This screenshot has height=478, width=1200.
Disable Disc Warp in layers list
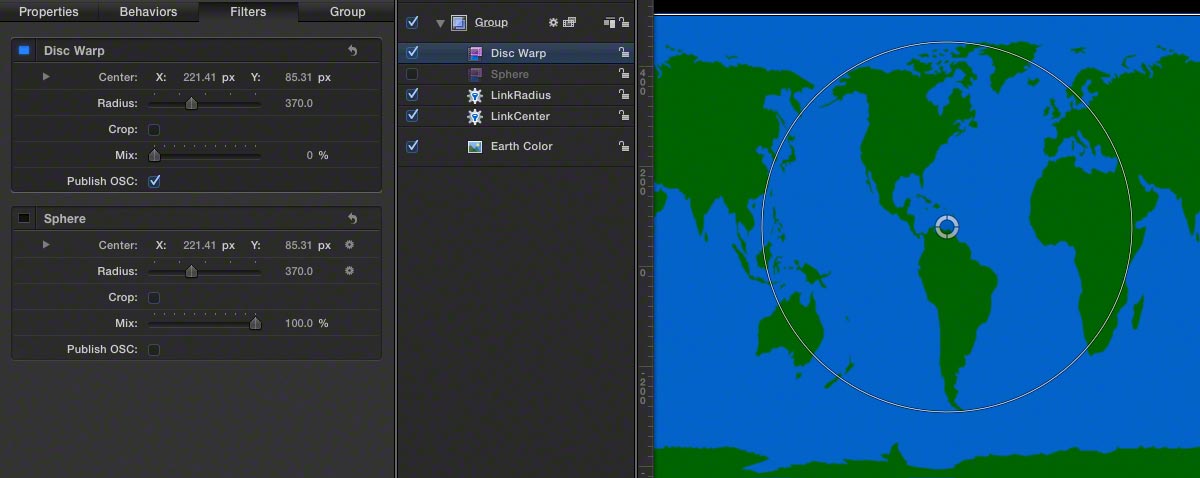(x=412, y=52)
